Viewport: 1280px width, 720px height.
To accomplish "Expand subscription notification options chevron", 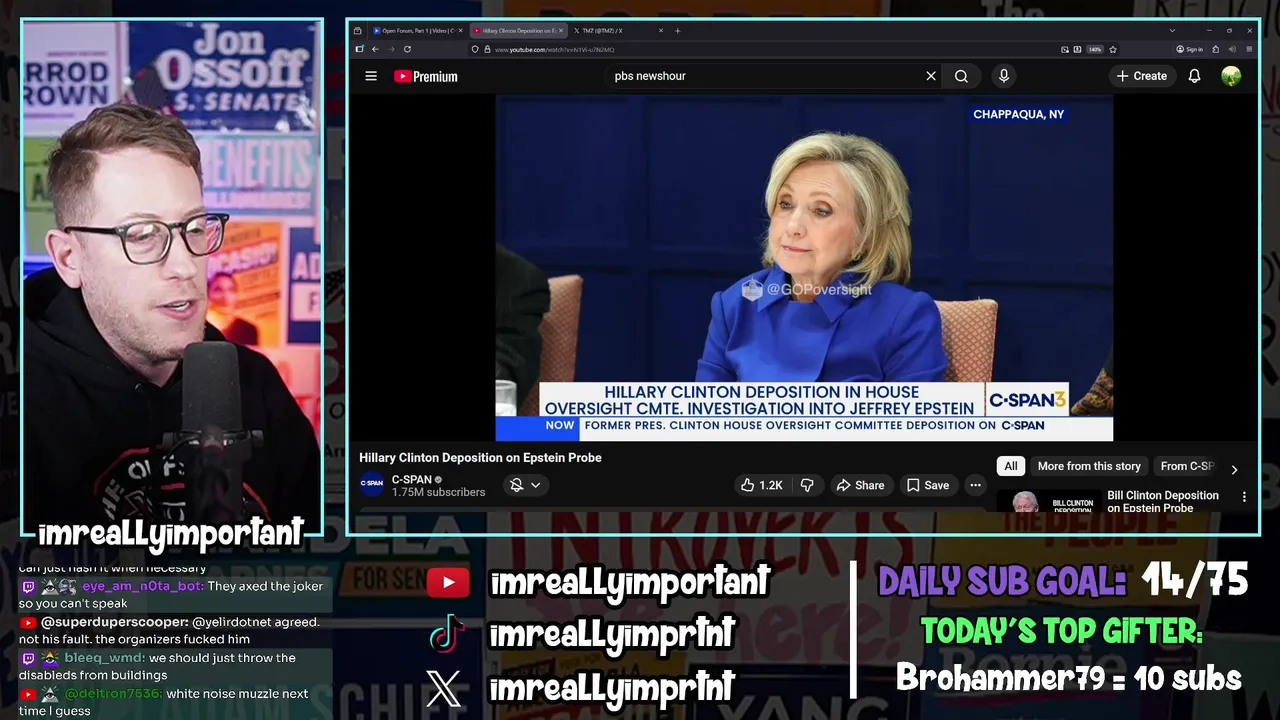I will [x=536, y=485].
